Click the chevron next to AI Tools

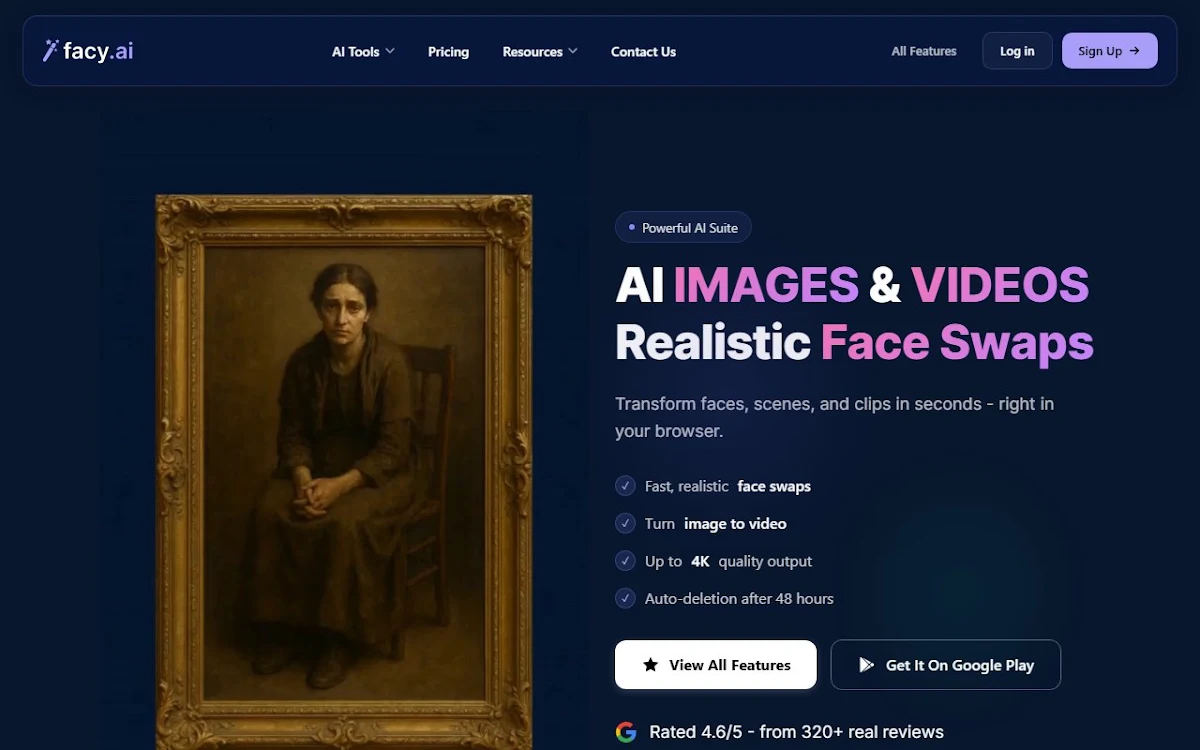[390, 51]
